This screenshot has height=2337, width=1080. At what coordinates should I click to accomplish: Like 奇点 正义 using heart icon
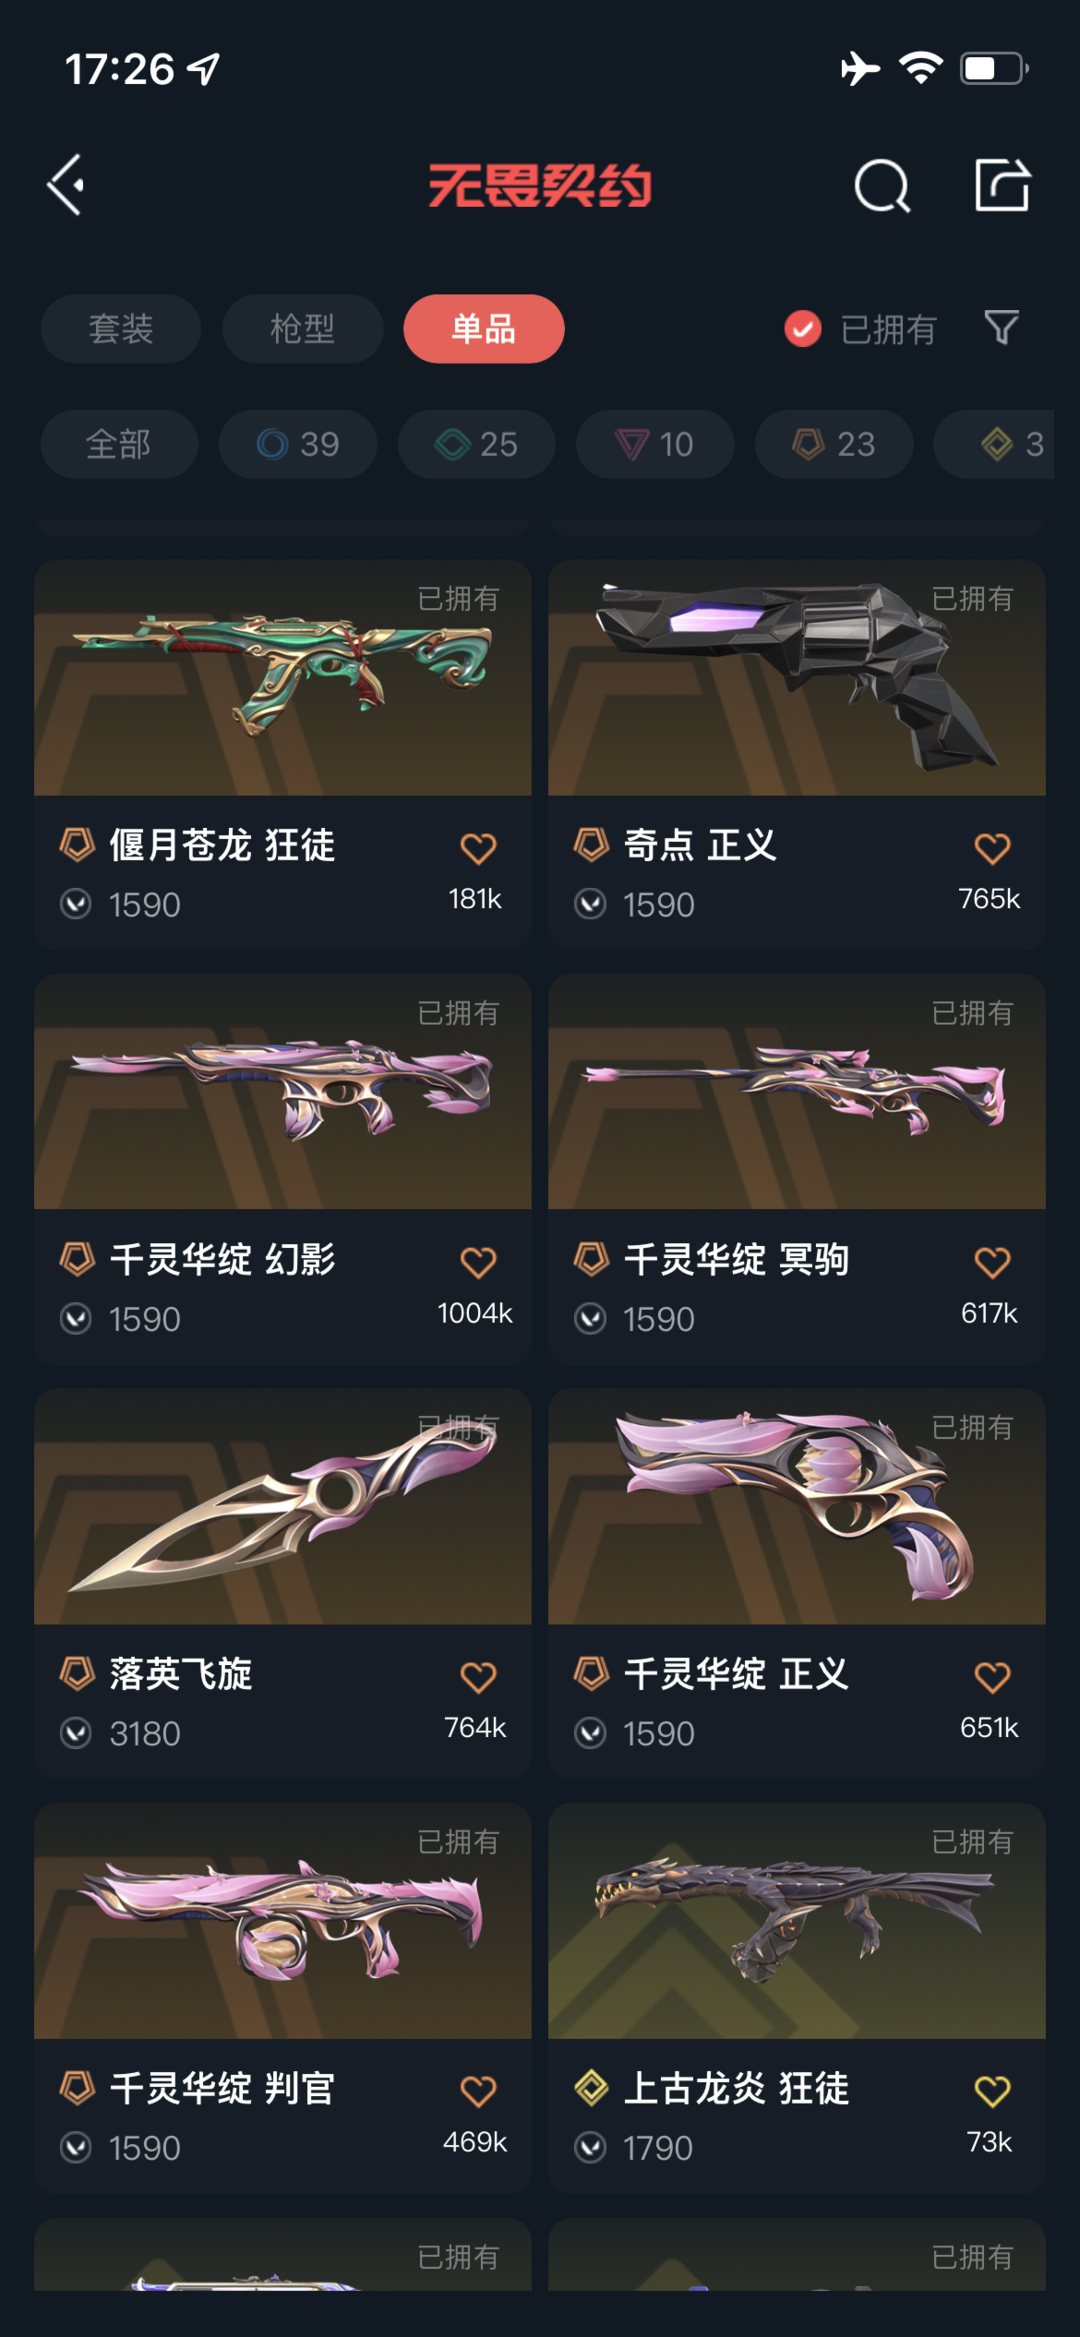pyautogui.click(x=992, y=848)
